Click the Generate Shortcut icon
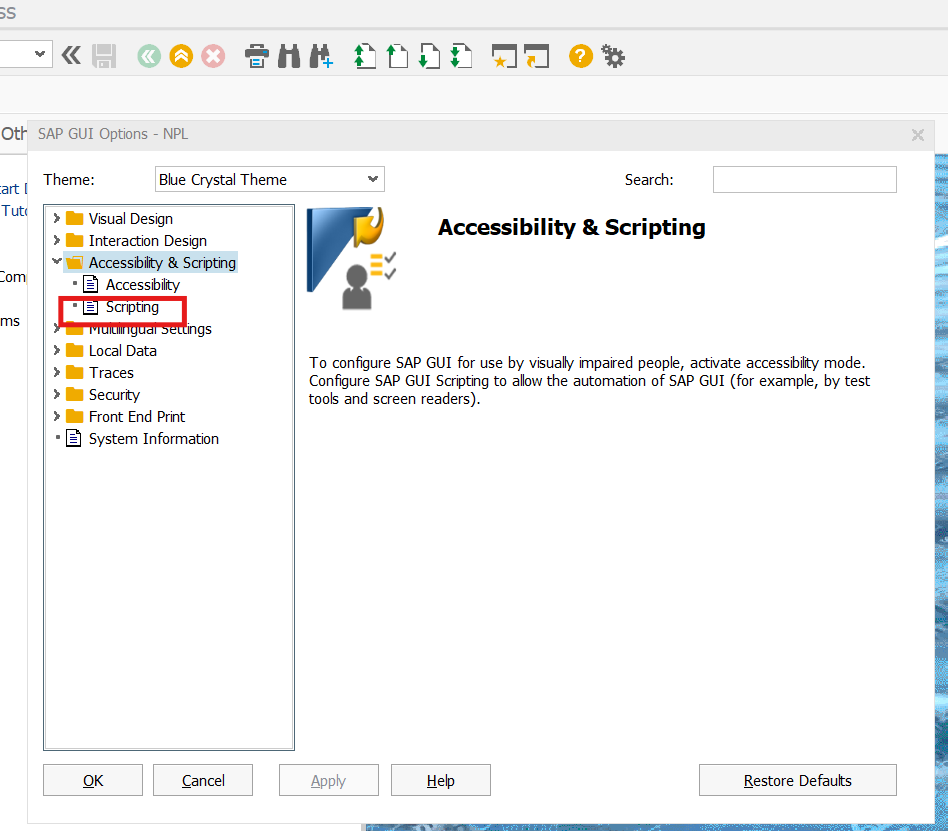Image resolution: width=948 pixels, height=831 pixels. tap(536, 56)
